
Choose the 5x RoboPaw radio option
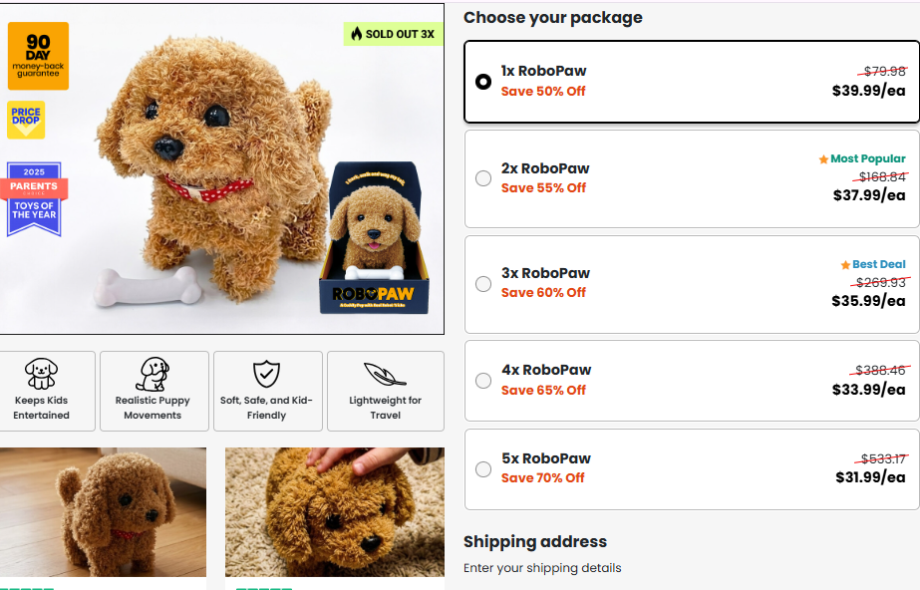(x=484, y=469)
